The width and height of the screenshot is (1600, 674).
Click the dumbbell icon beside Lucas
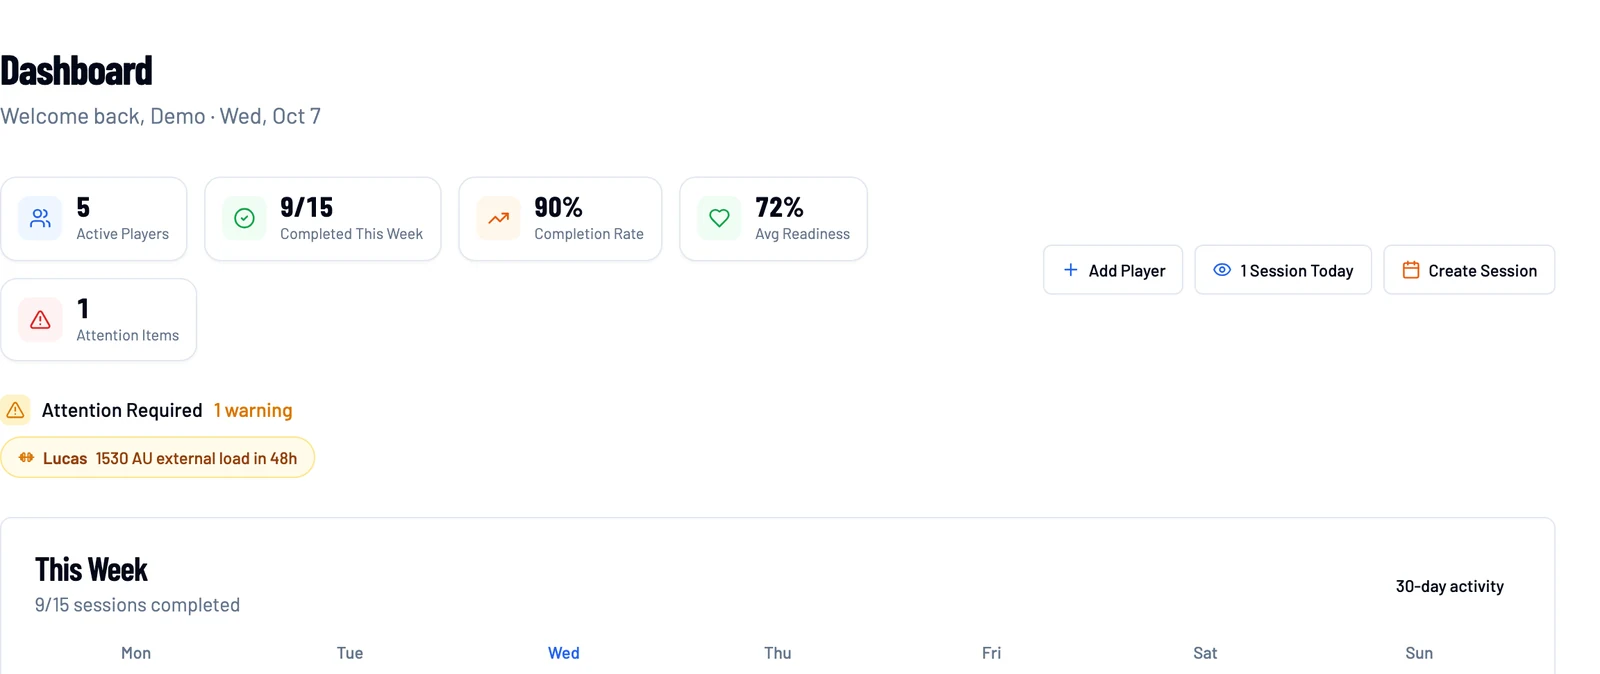click(x=27, y=458)
